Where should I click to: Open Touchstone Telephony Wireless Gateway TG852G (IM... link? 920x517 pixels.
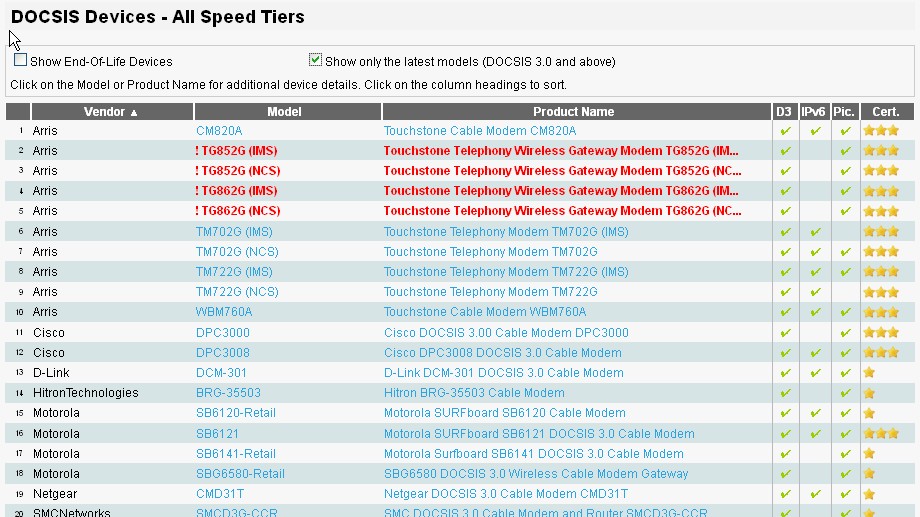coord(561,151)
